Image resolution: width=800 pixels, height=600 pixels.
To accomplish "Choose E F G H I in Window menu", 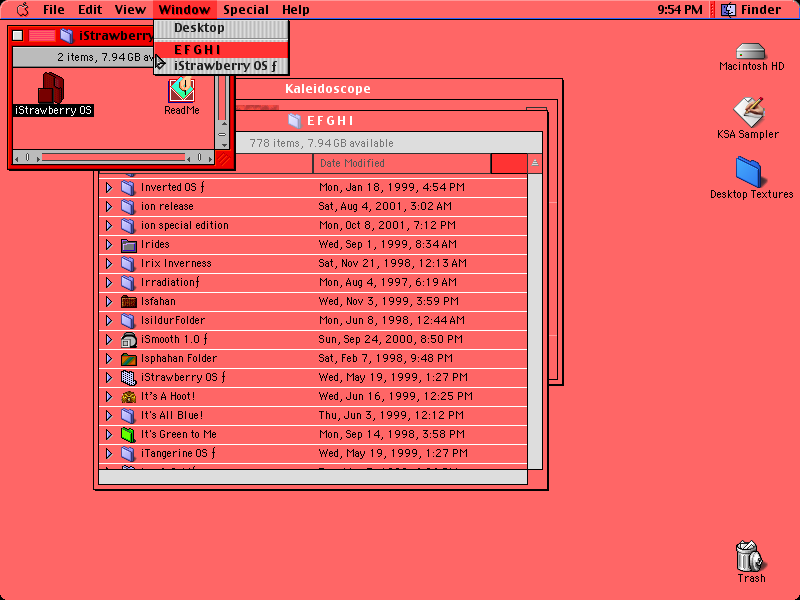I will tap(221, 49).
